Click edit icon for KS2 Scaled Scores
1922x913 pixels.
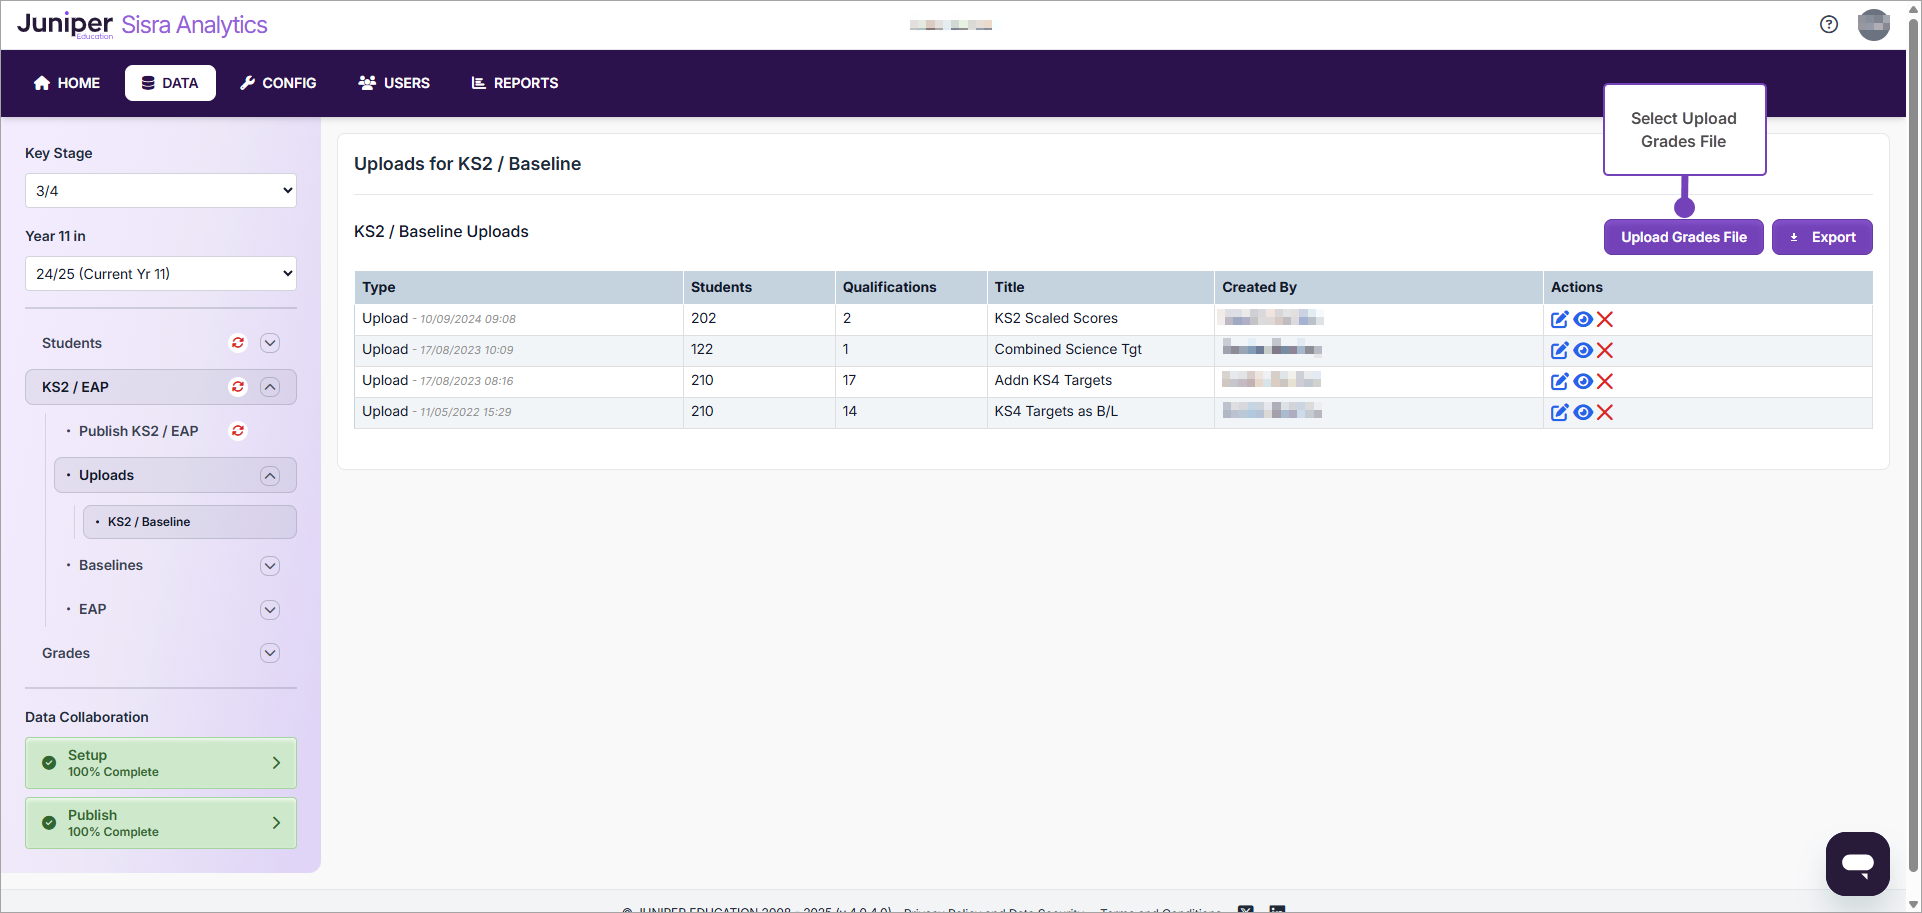1559,319
